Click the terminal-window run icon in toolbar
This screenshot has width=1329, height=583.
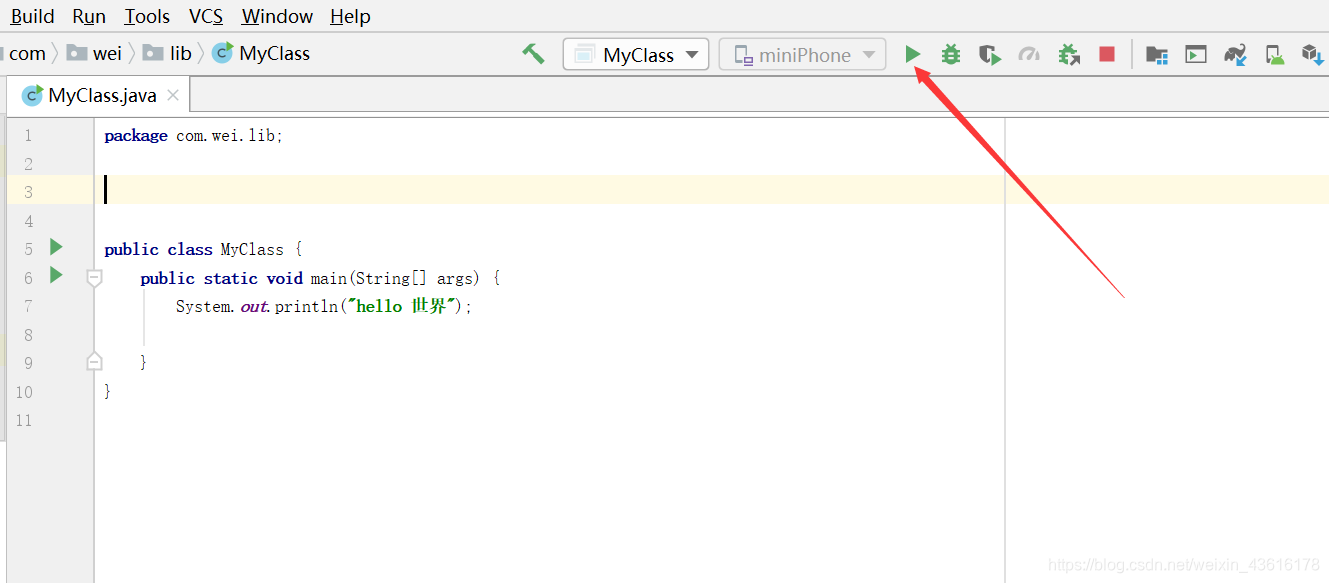(1196, 54)
